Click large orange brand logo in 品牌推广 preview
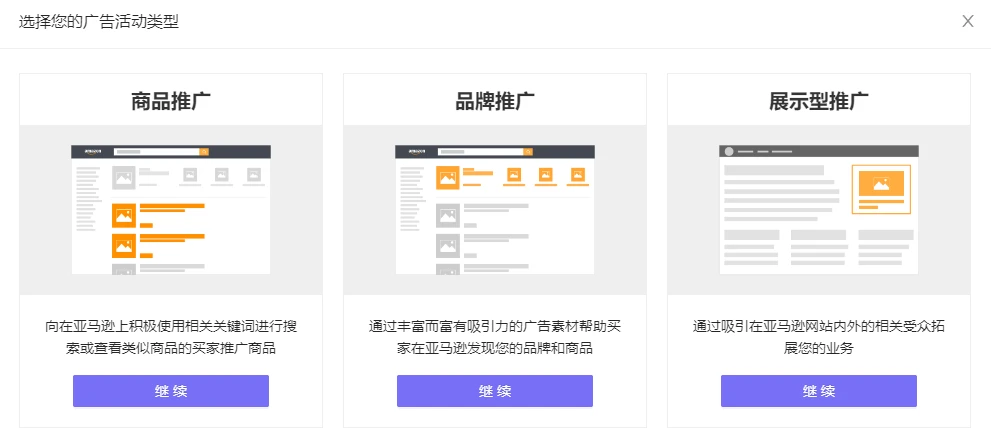Image resolution: width=991 pixels, height=447 pixels. pos(447,178)
